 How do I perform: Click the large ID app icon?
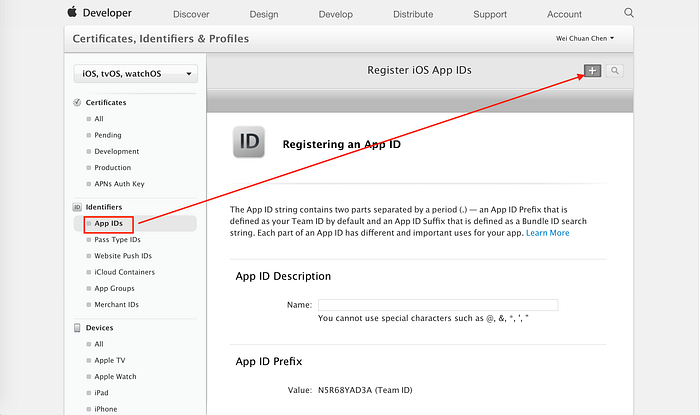point(249,142)
